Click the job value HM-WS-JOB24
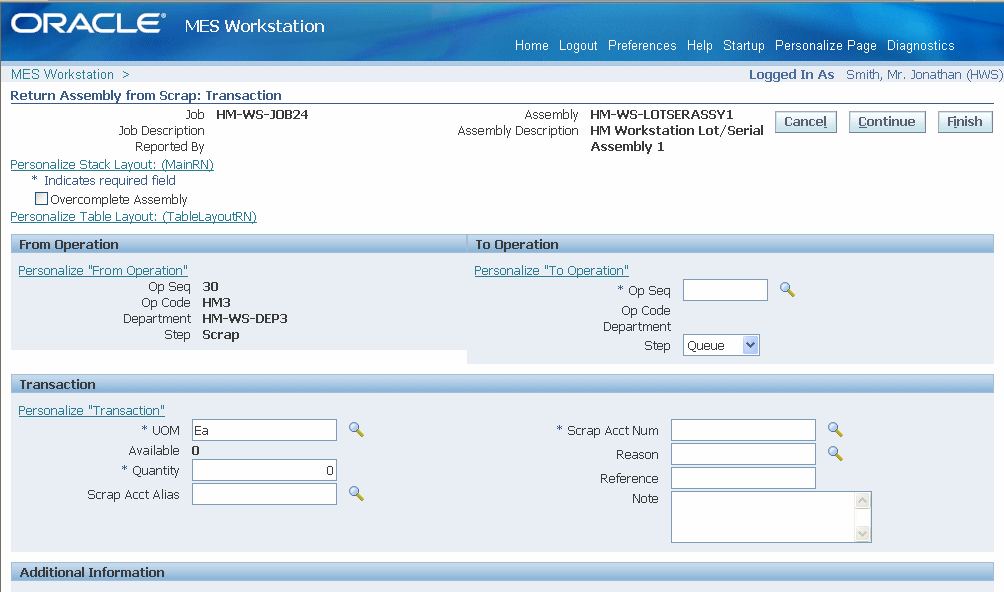 [263, 115]
